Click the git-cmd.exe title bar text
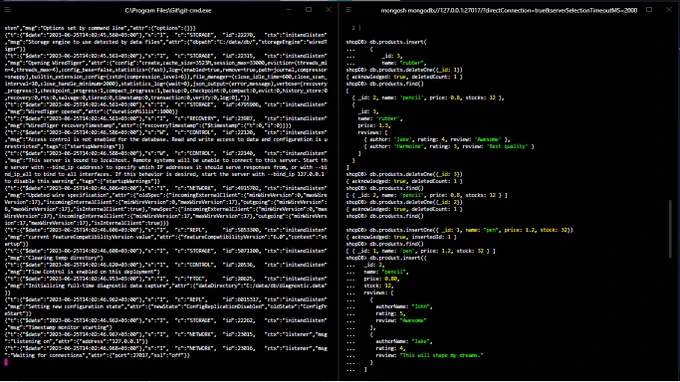This screenshot has width=680, height=382. 168,10
